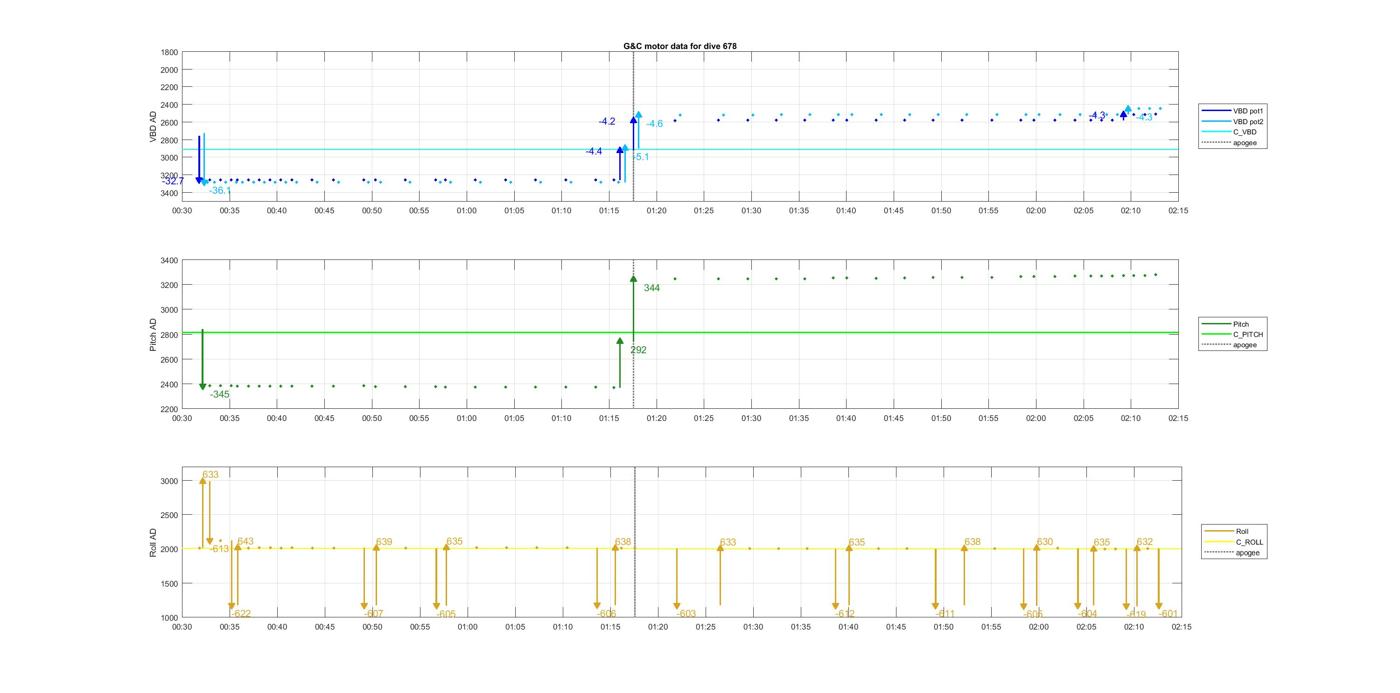Click the 'Pitch AD' y-axis label
This screenshot has height=693, width=1400.
[x=154, y=335]
